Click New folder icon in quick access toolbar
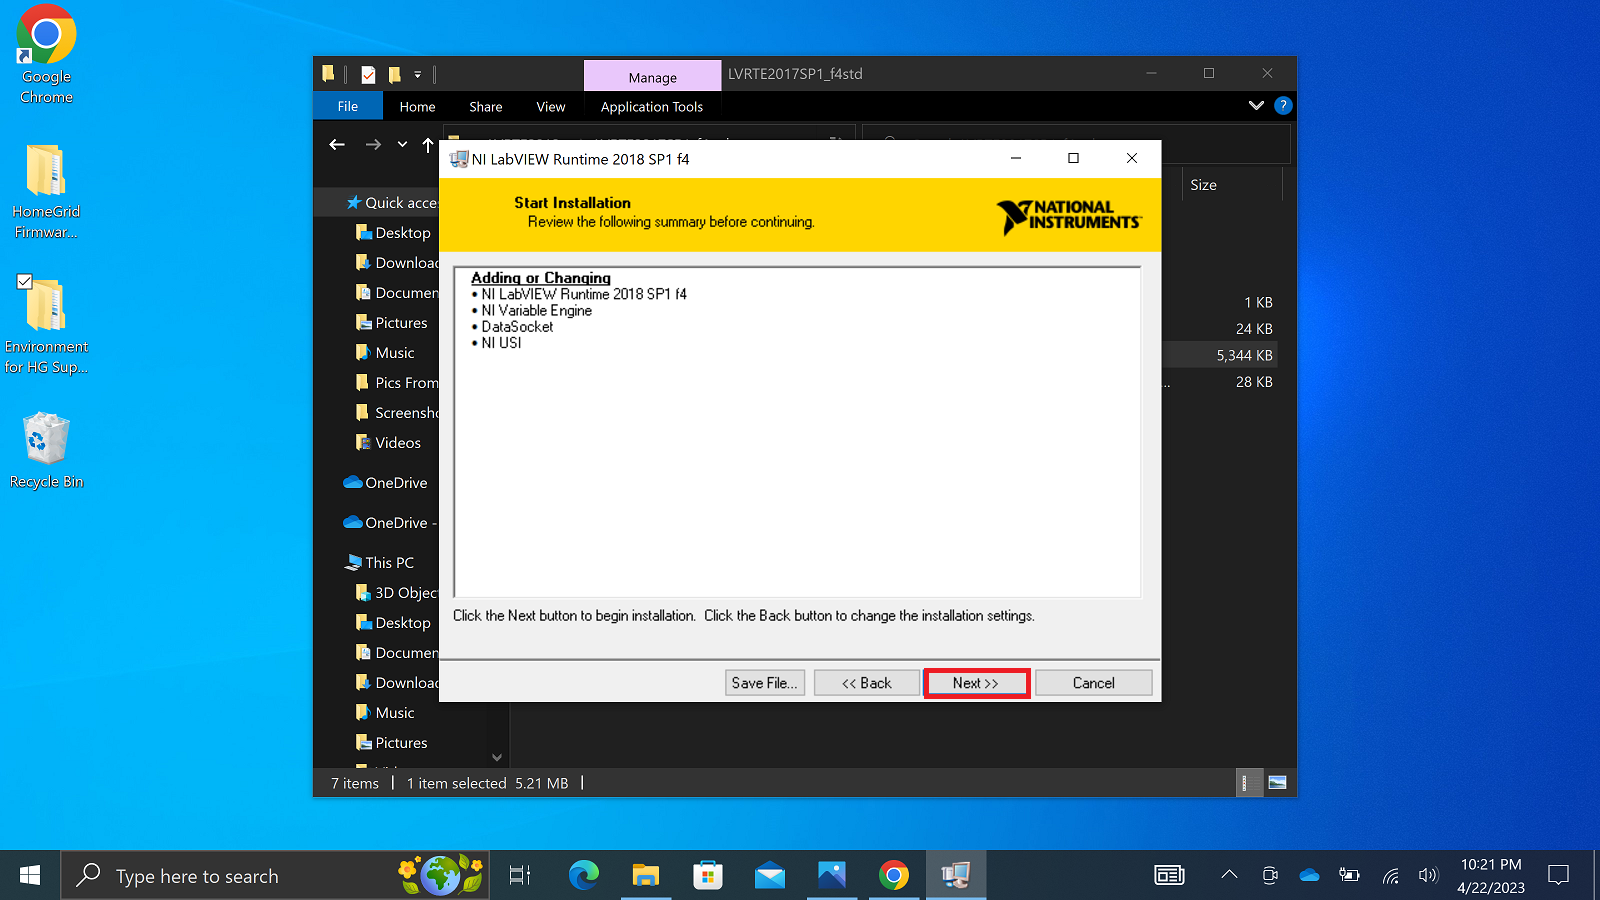1600x900 pixels. coord(394,74)
